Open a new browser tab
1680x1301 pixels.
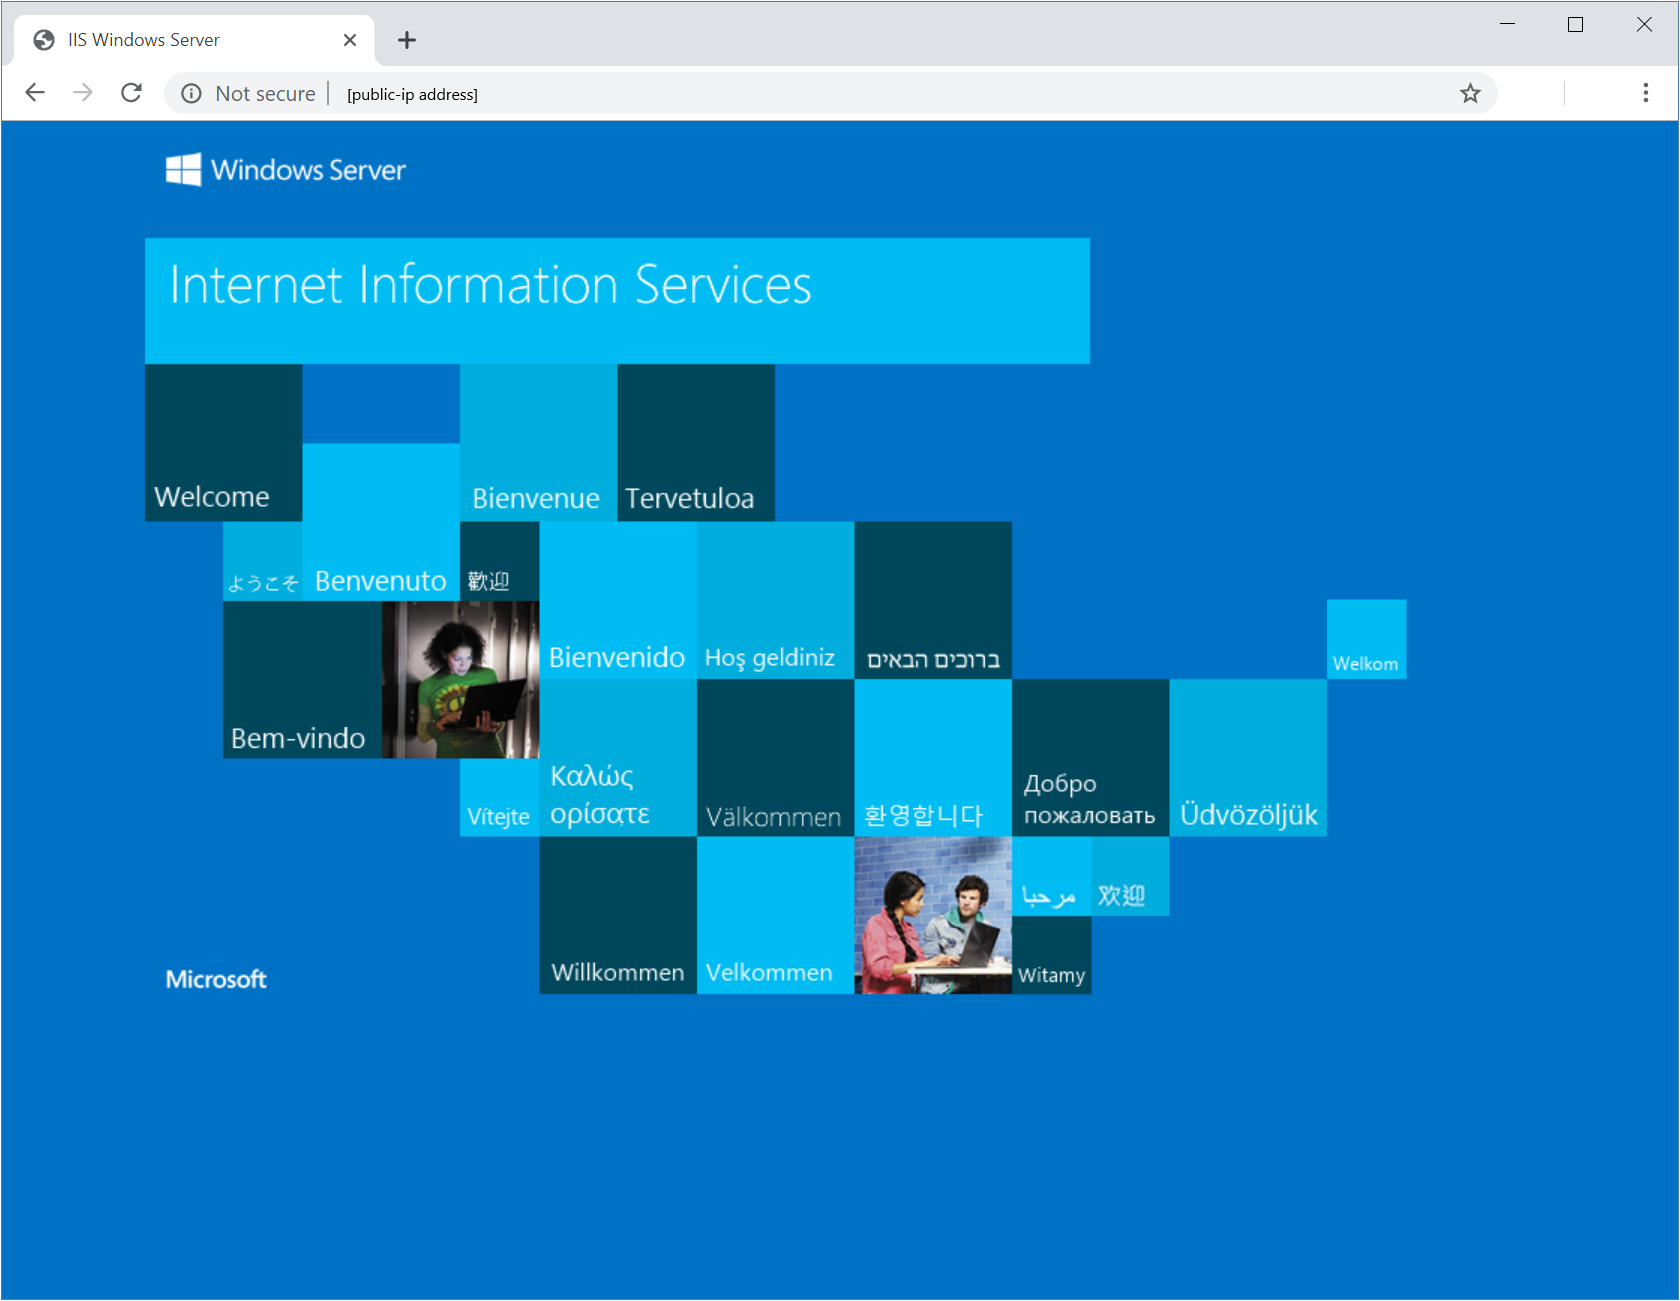tap(406, 40)
